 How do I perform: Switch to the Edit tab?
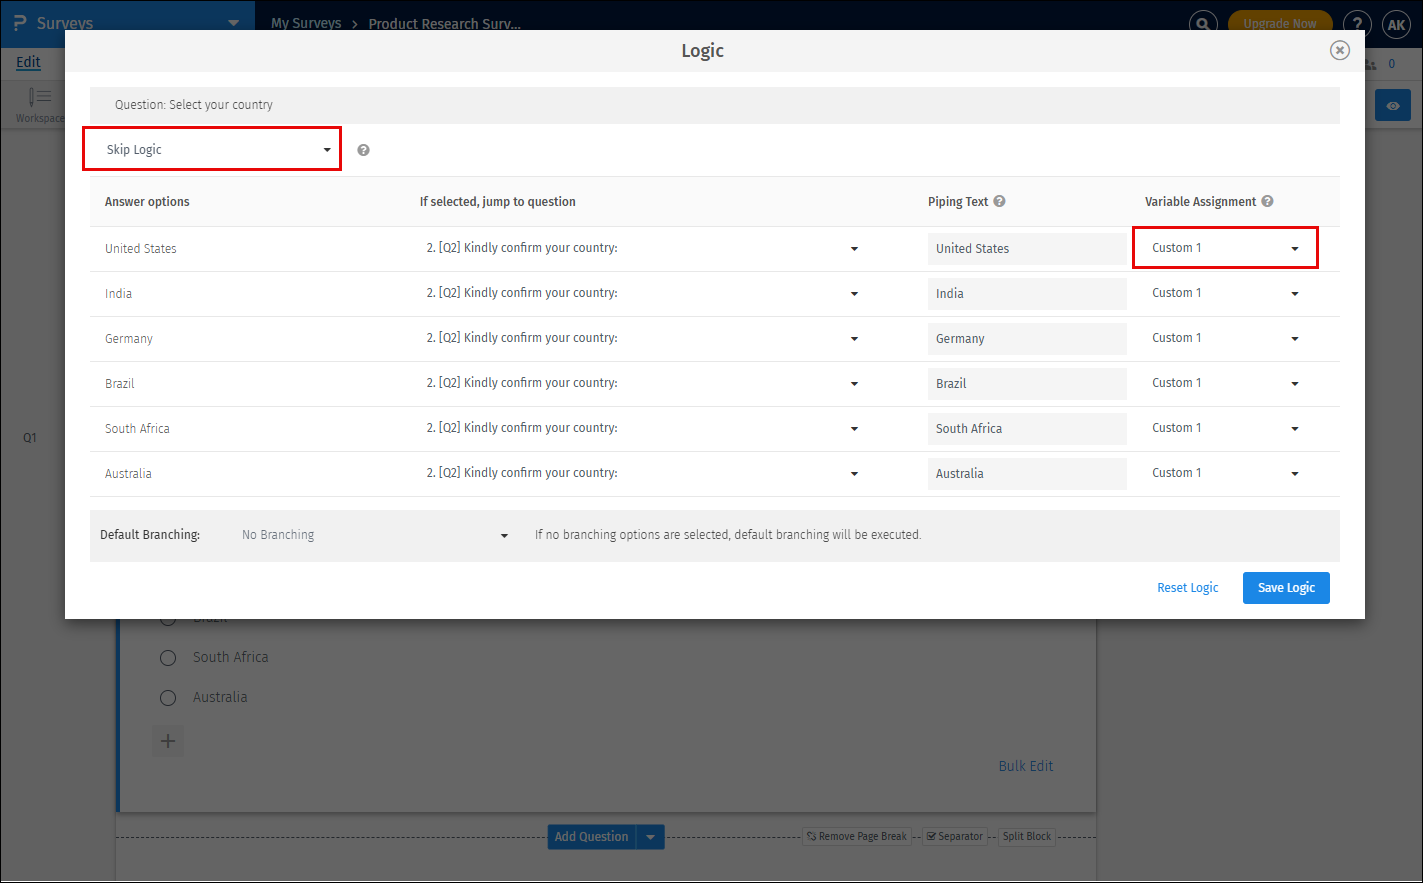[x=28, y=62]
